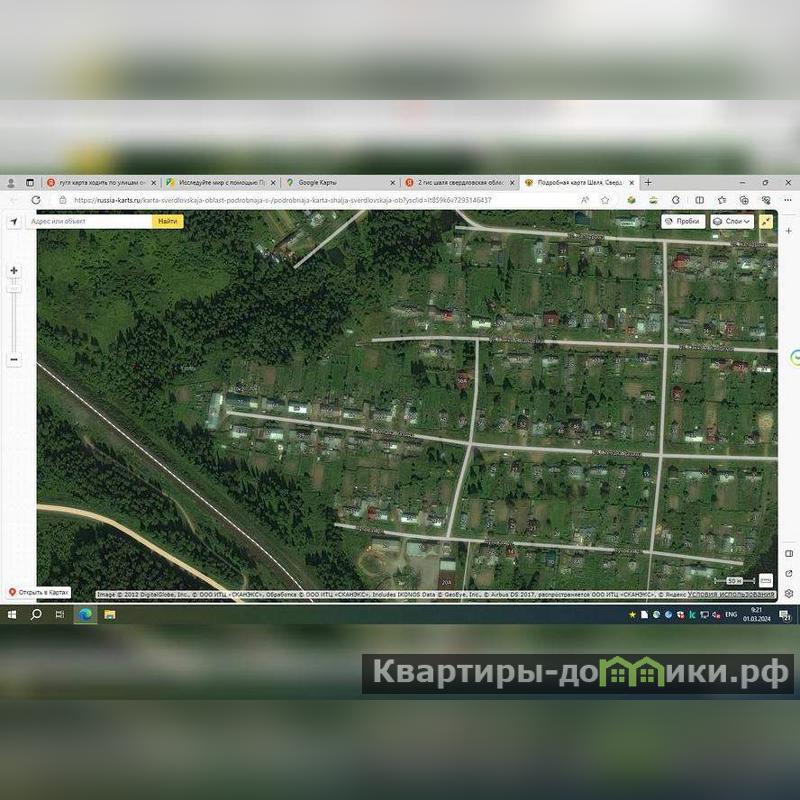This screenshot has width=800, height=800.
Task: Open the map ruler measurement tool
Action: [766, 580]
